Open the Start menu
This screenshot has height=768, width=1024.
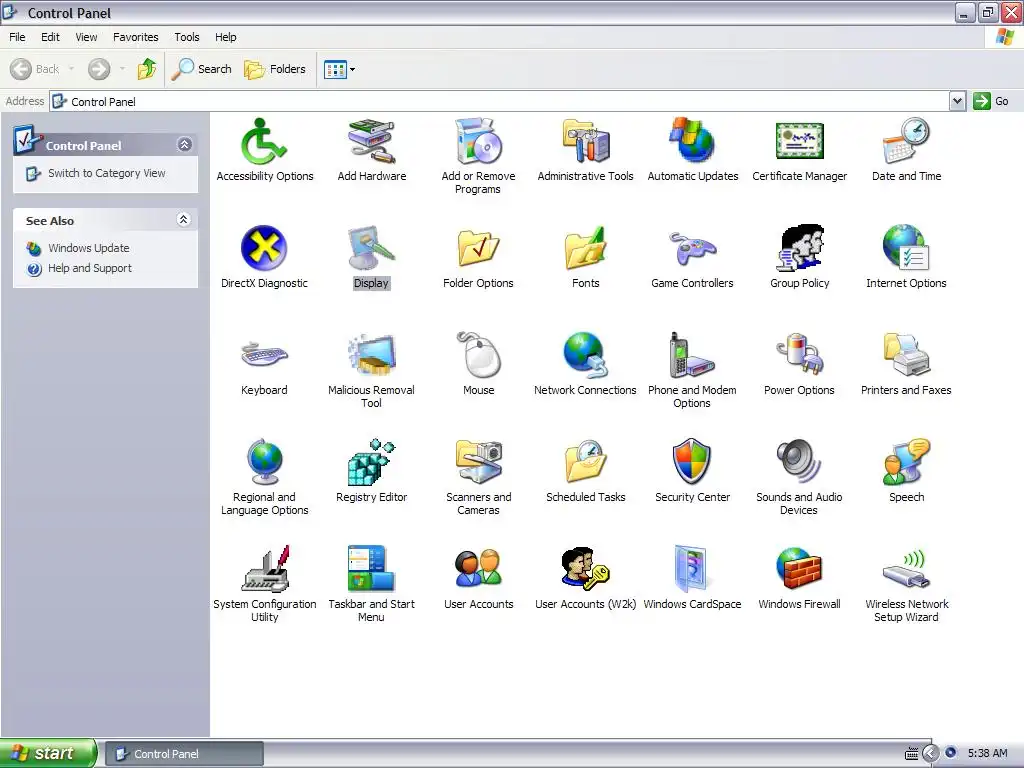[x=48, y=753]
